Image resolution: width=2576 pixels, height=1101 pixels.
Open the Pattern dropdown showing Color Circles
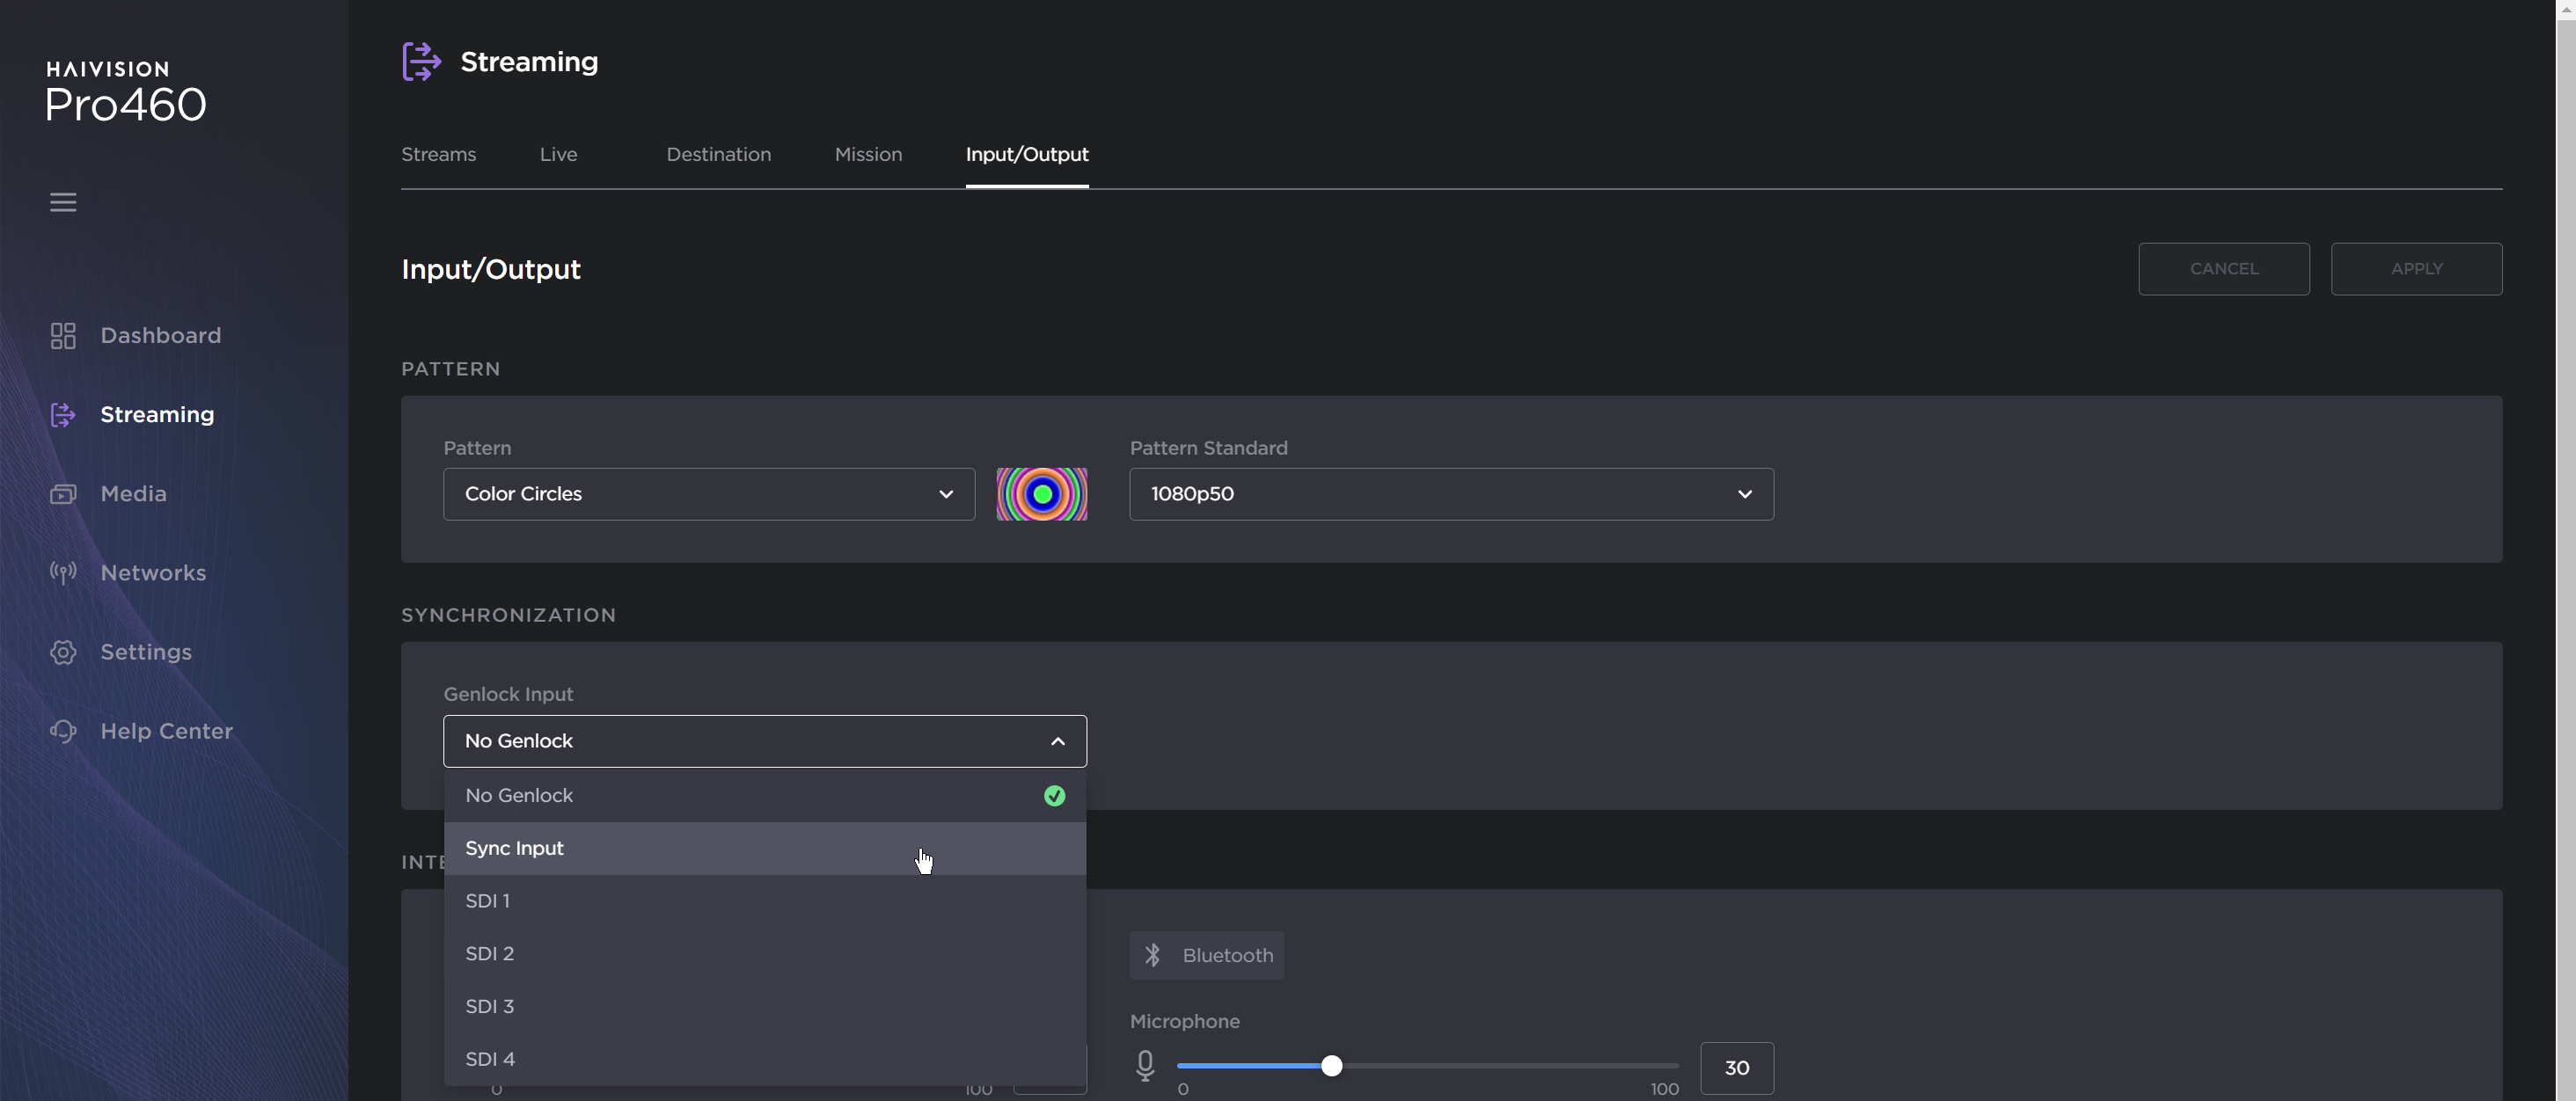click(x=709, y=494)
